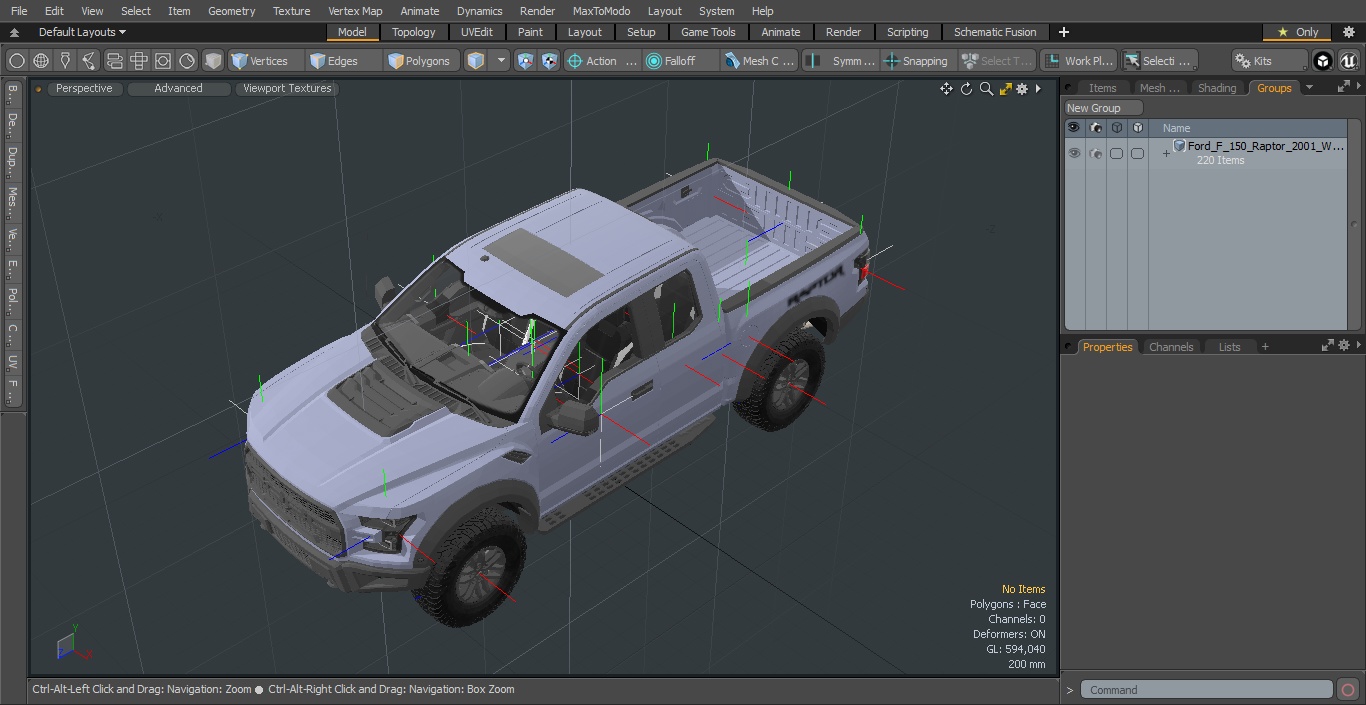Viewport: 1366px width, 705px height.
Task: Switch to the Items panel tab
Action: coord(1102,88)
